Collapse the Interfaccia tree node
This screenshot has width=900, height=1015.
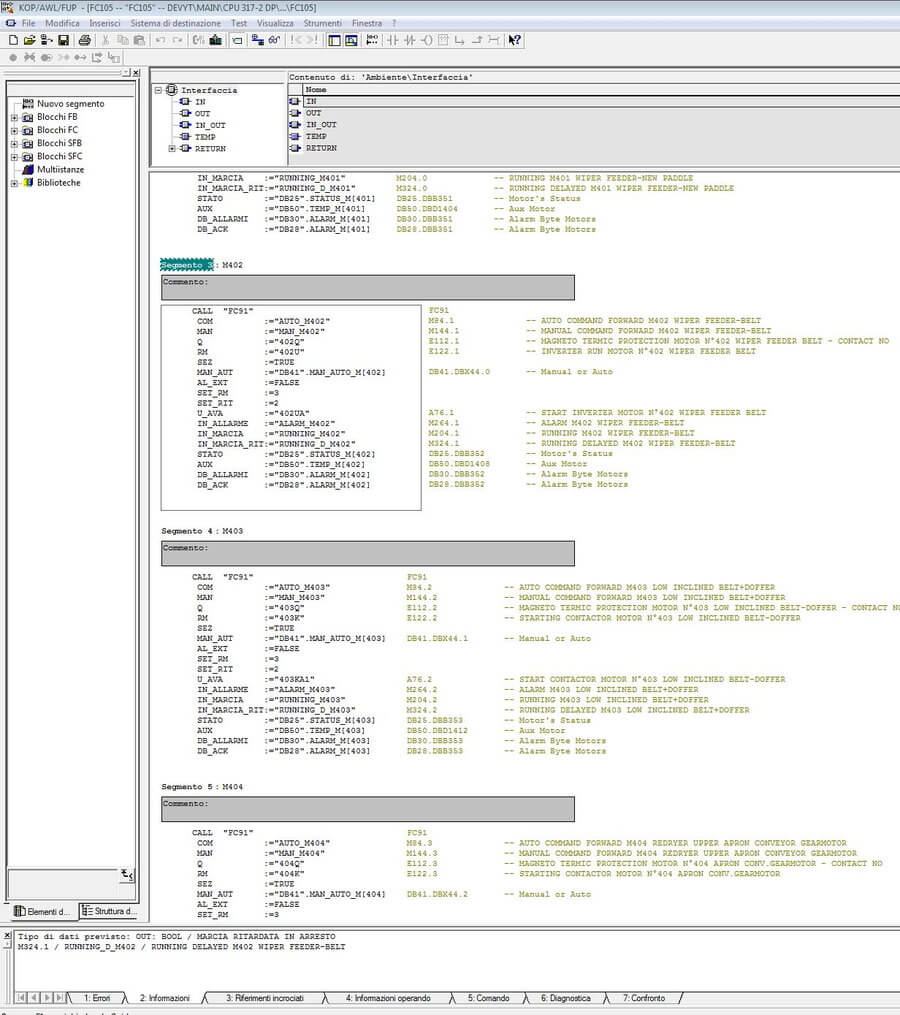(x=158, y=90)
